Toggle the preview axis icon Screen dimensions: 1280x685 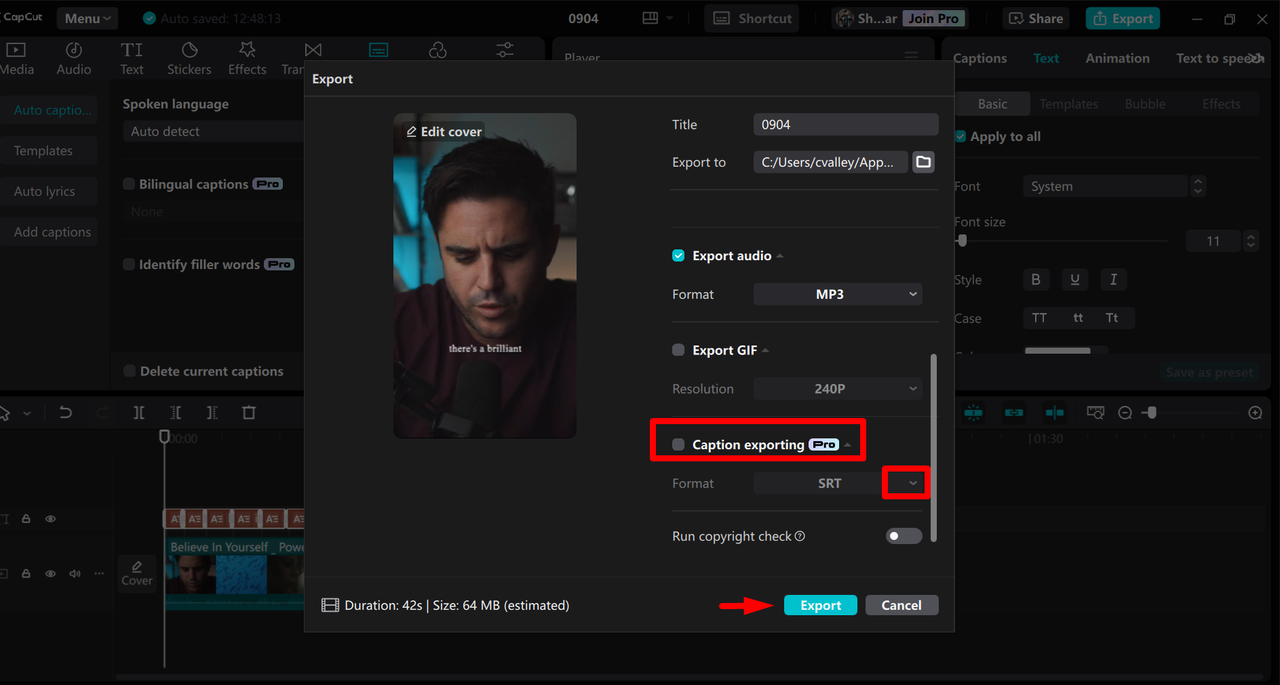point(1054,412)
